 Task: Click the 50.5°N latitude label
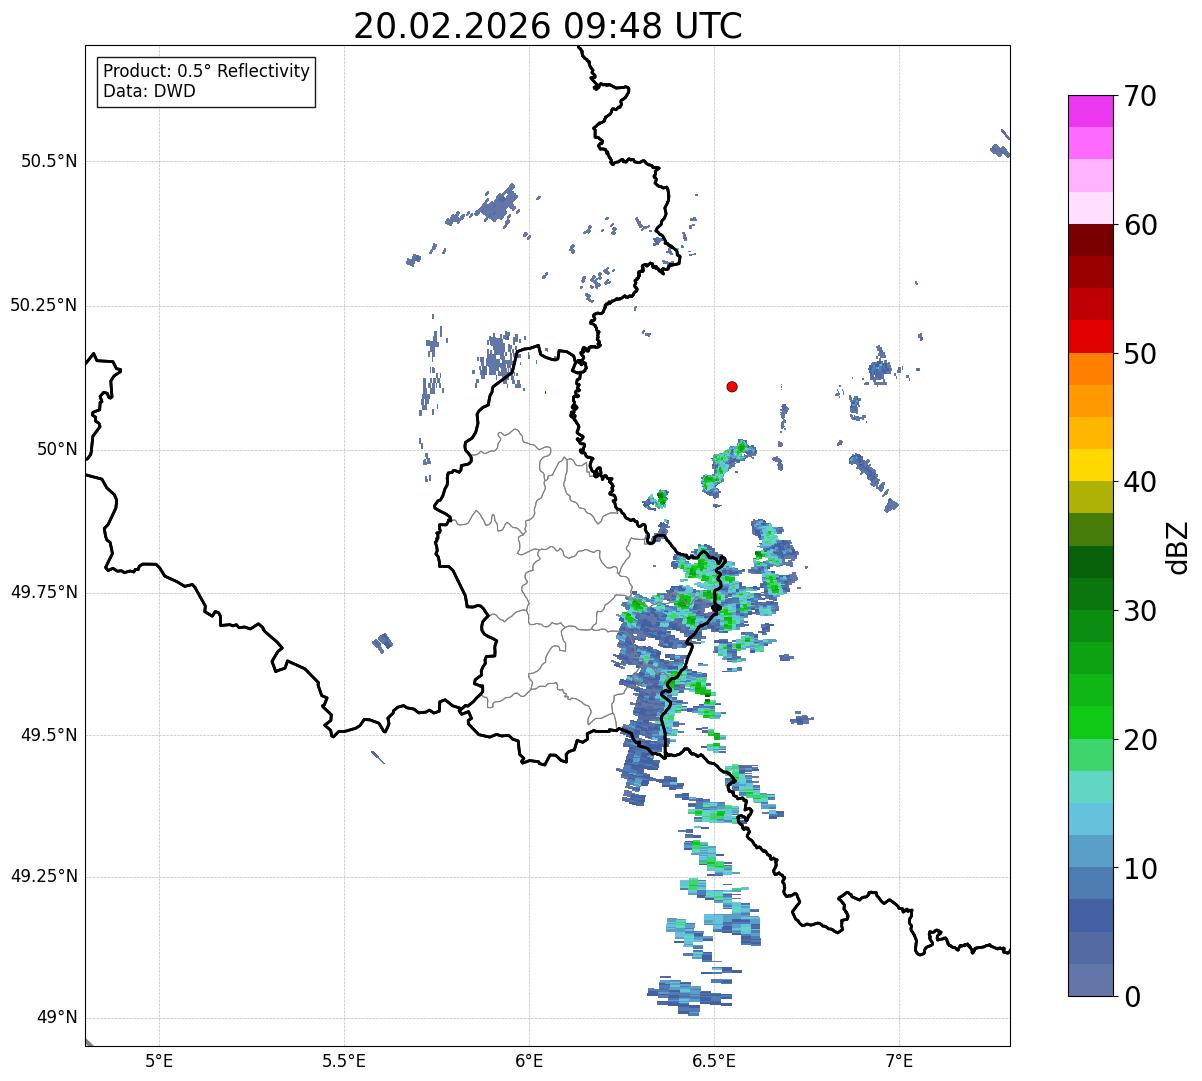coord(49,161)
